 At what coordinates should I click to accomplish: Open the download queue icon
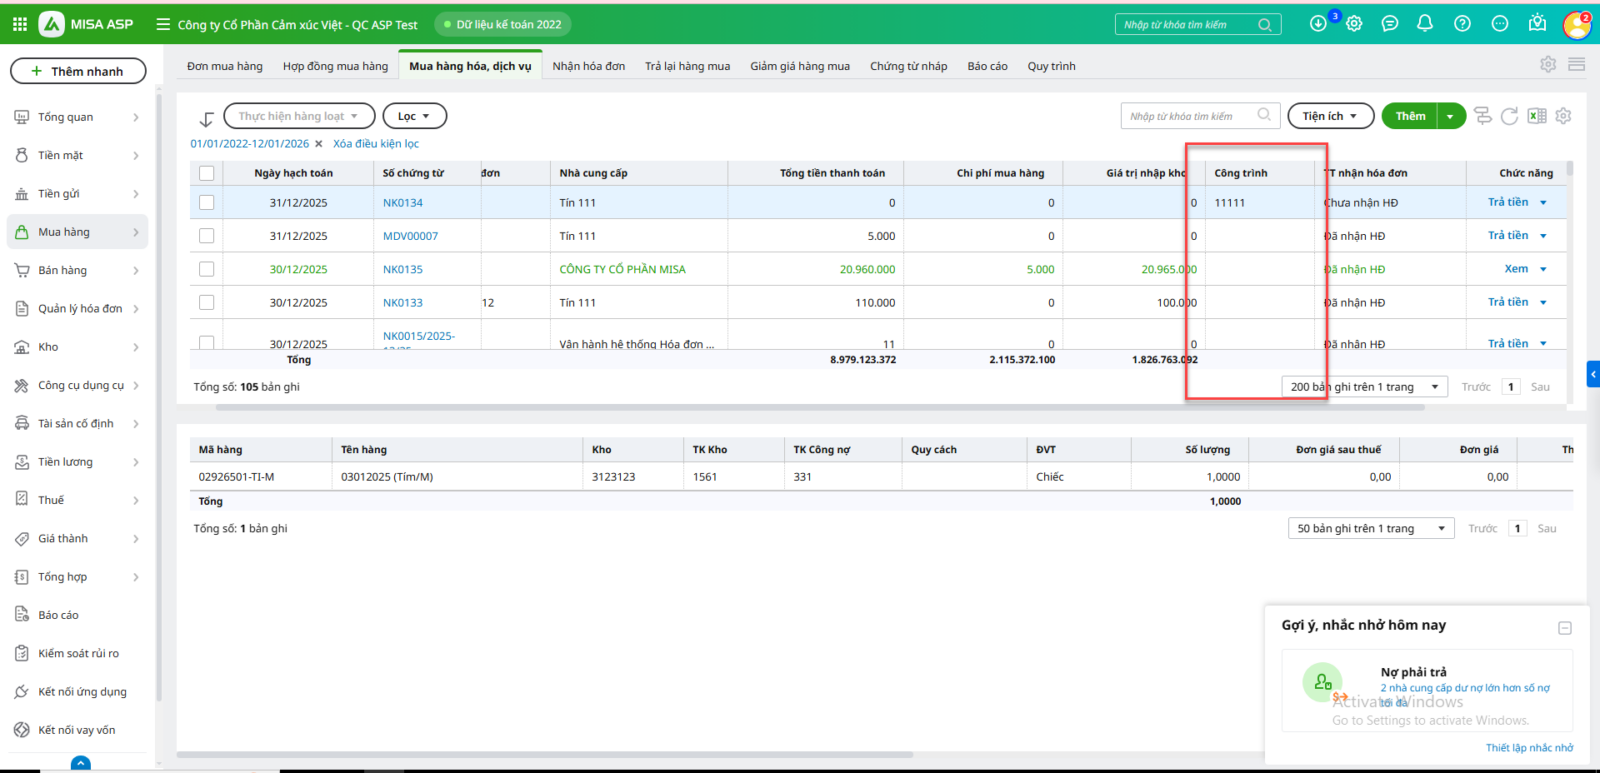tap(1318, 24)
